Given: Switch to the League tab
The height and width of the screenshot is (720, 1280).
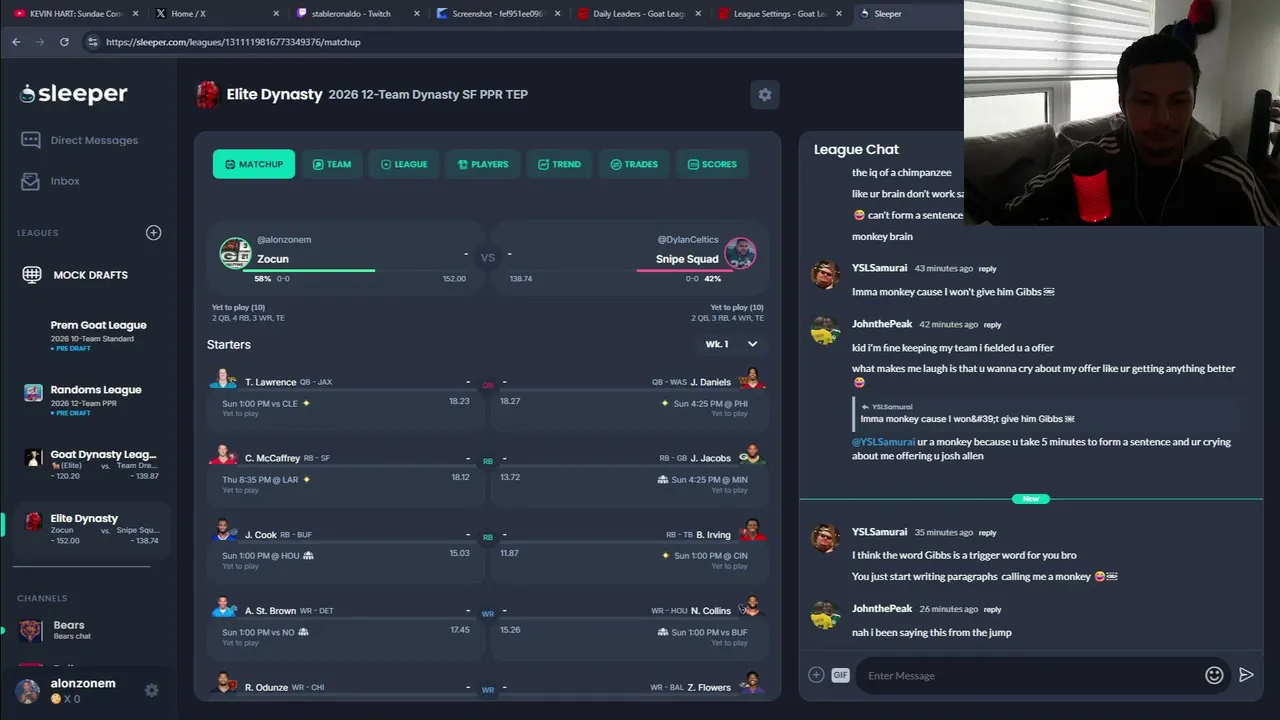Looking at the screenshot, I should [404, 164].
